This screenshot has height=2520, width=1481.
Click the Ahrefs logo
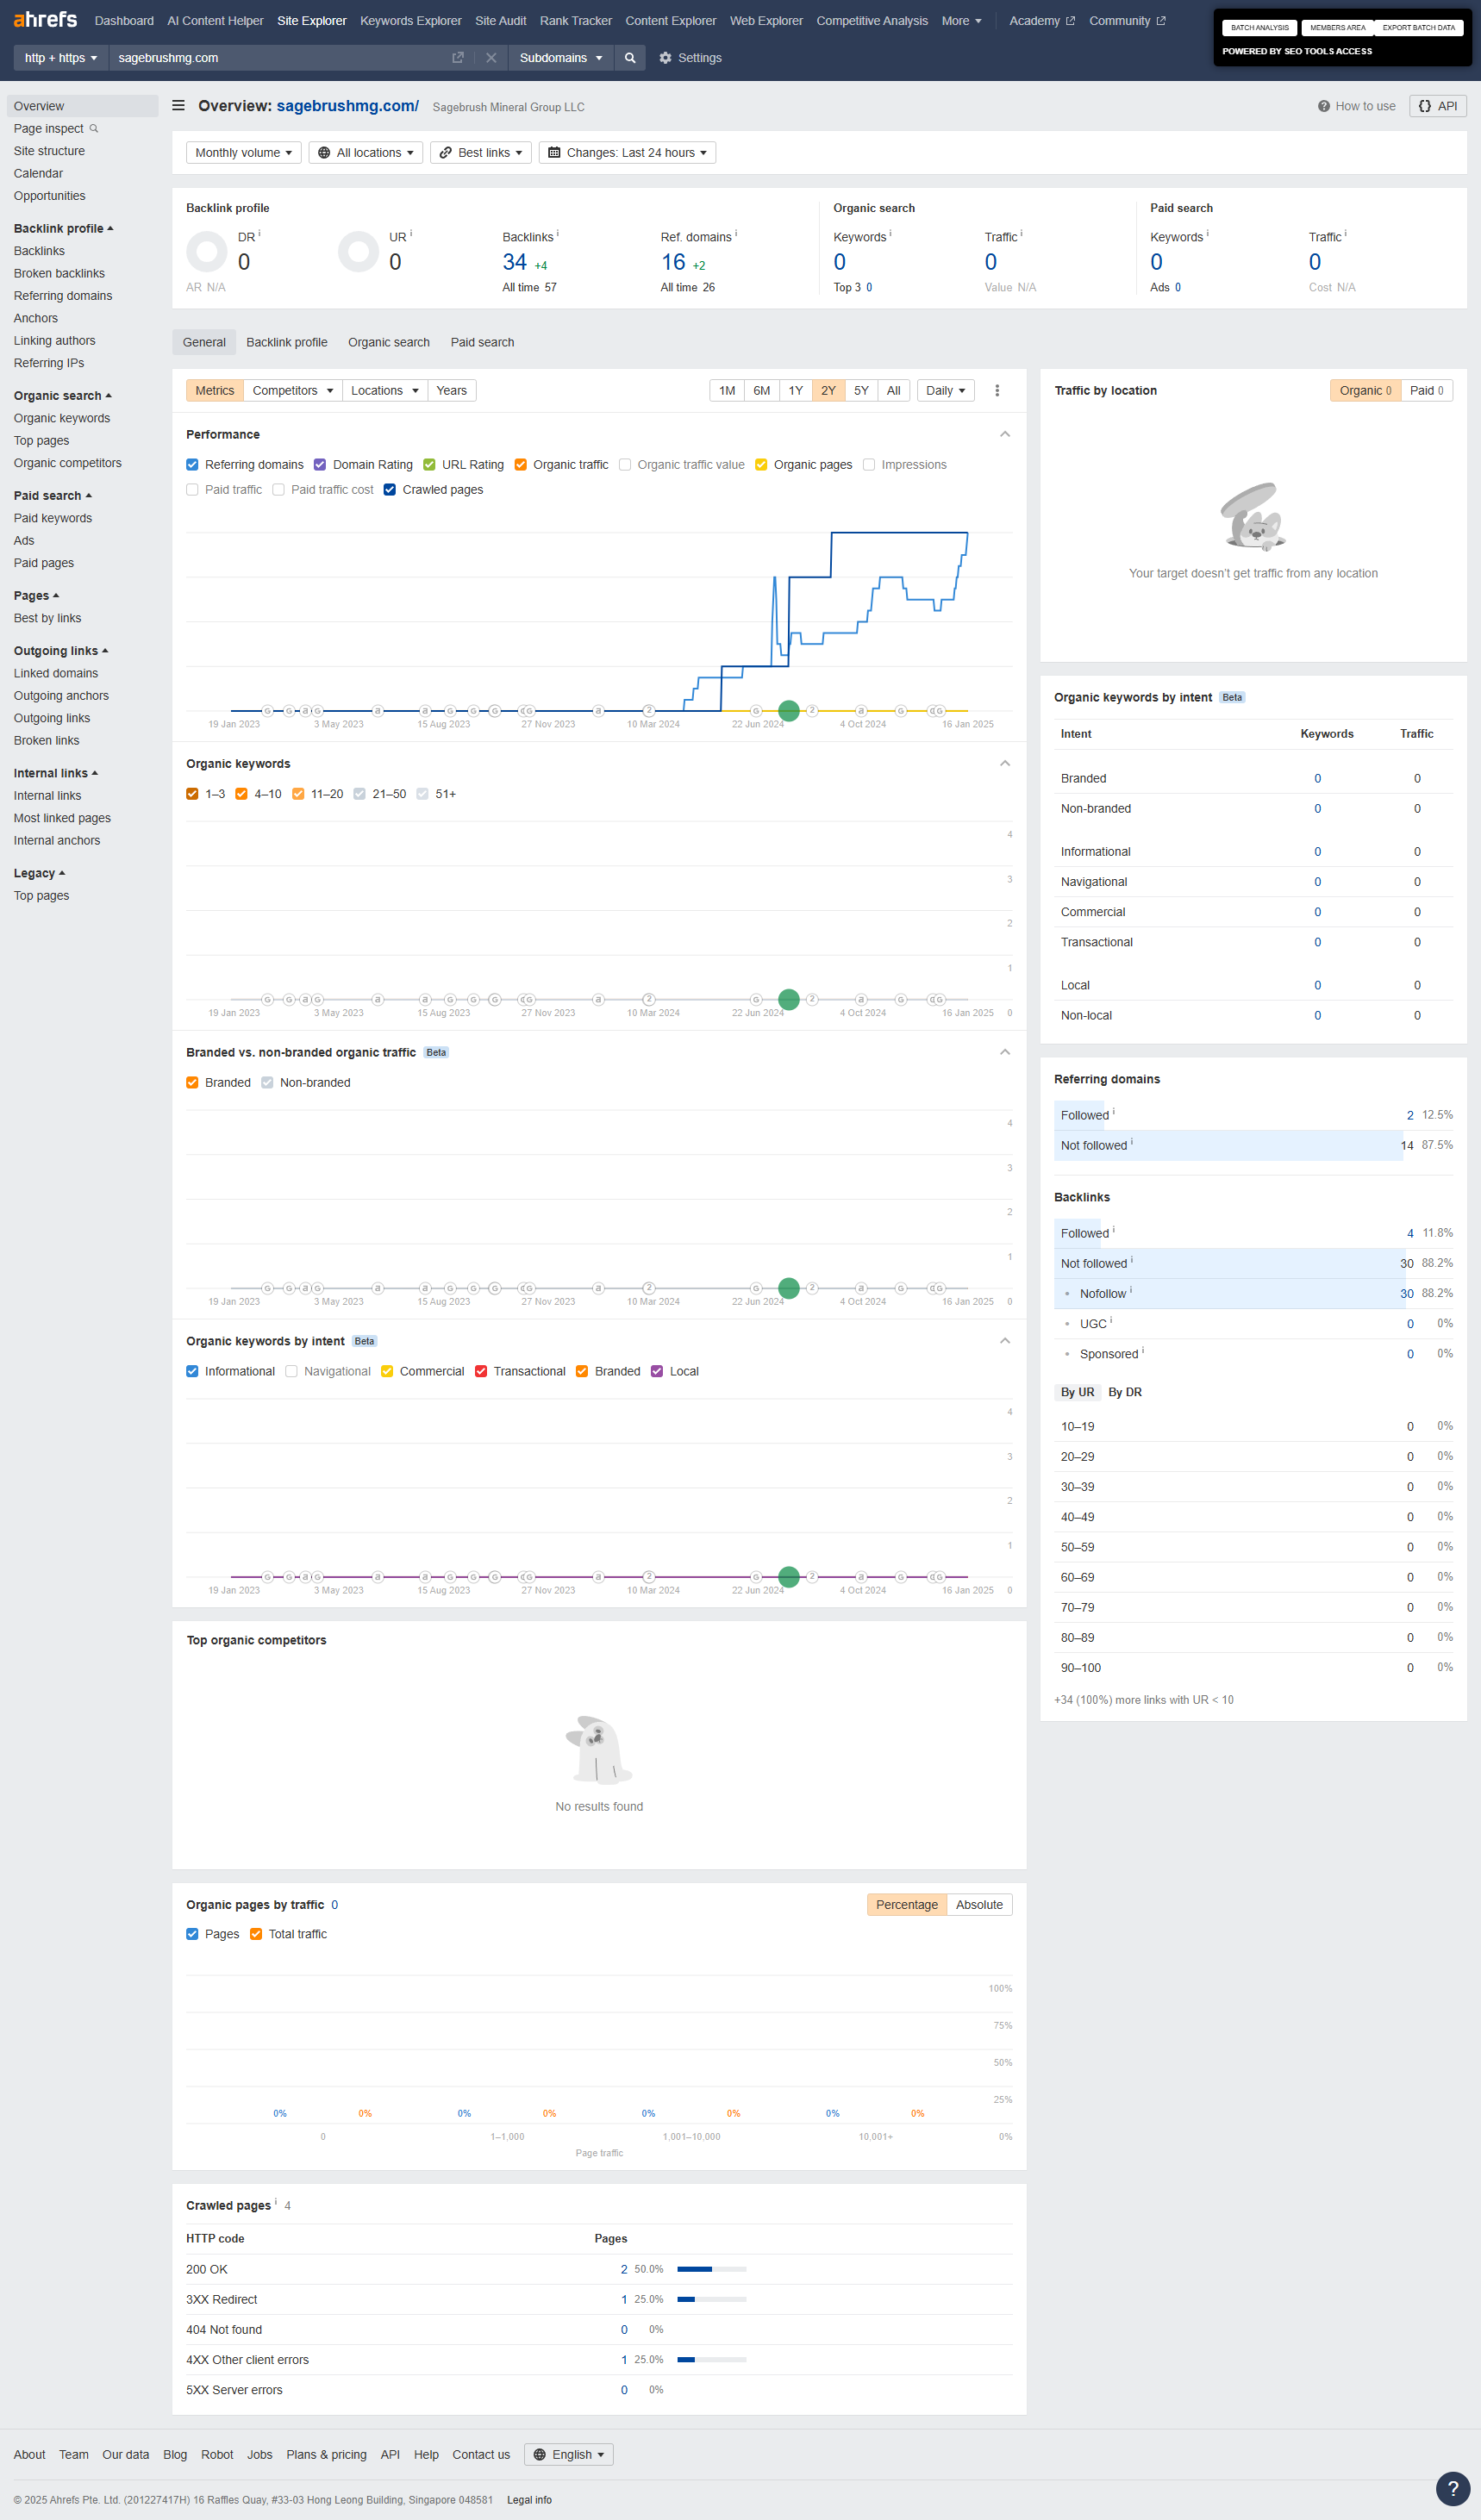45,20
